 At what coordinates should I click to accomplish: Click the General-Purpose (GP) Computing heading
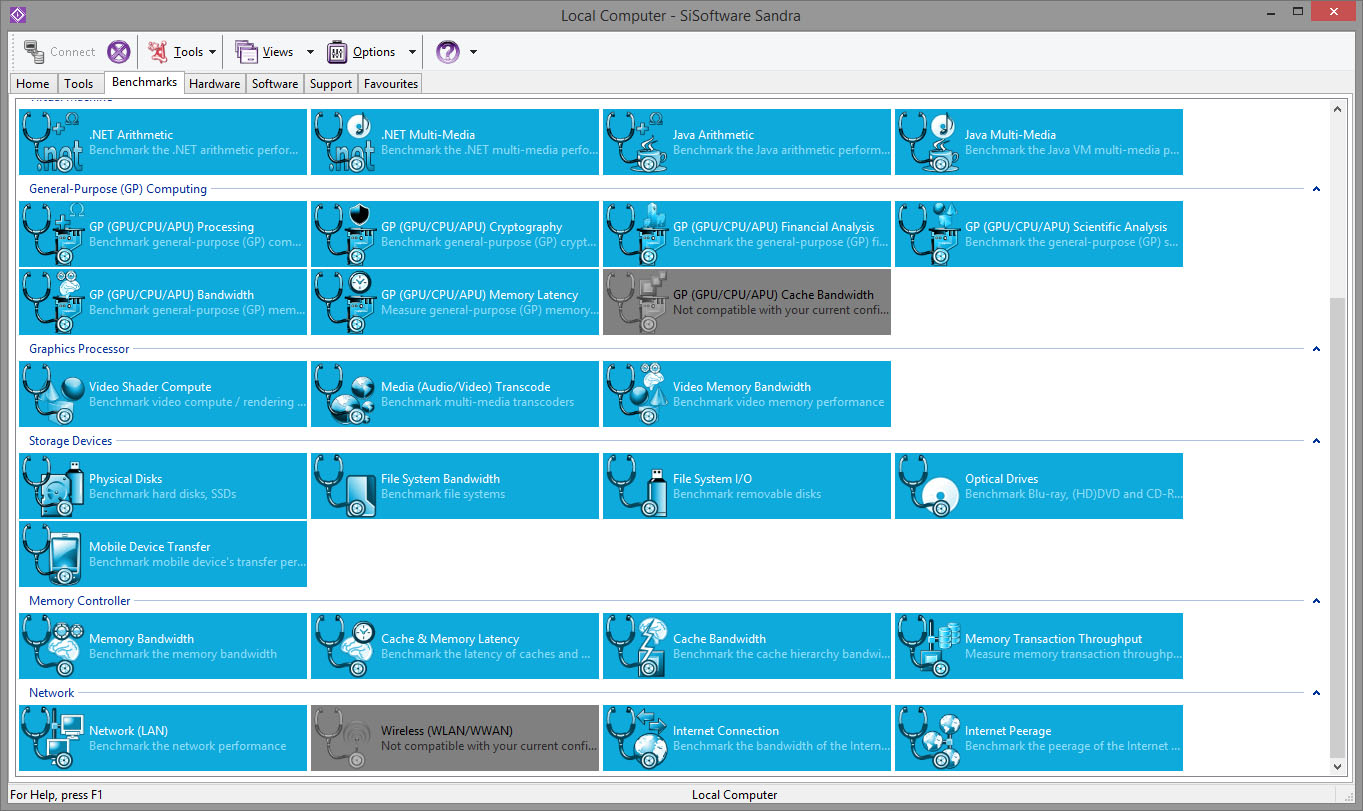click(x=118, y=189)
